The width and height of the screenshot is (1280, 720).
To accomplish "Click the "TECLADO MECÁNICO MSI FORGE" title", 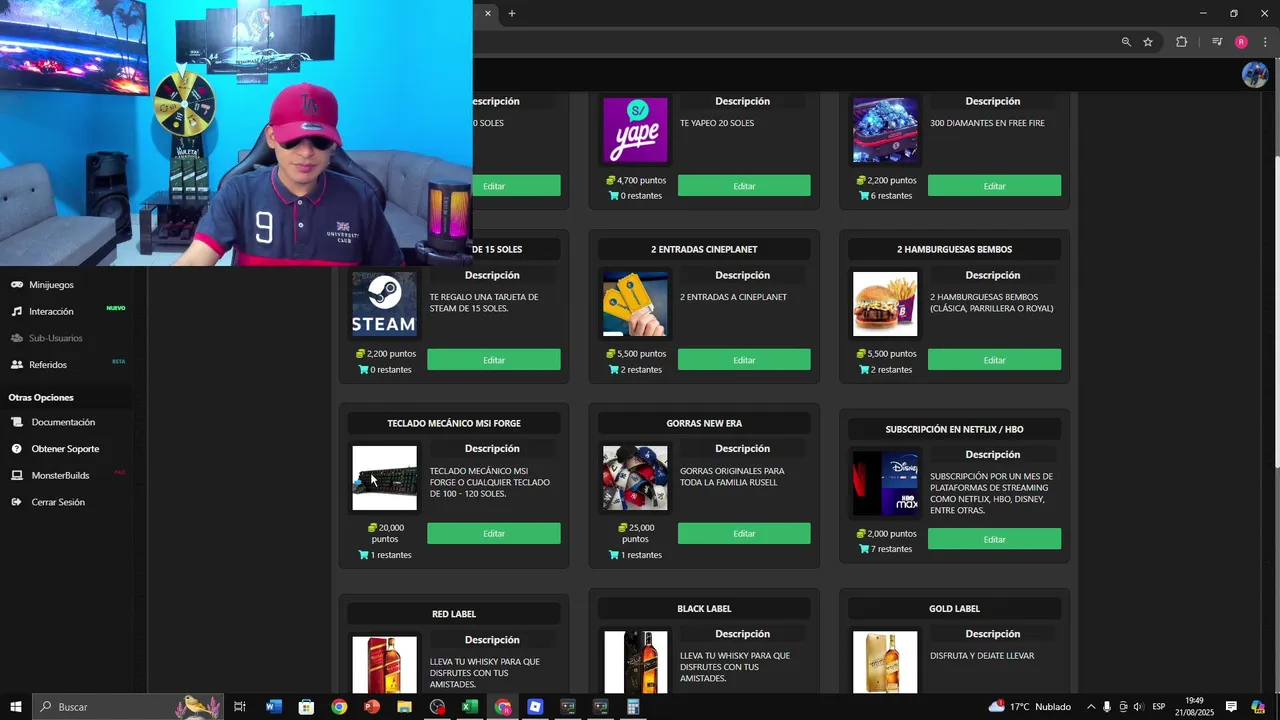I will [454, 423].
